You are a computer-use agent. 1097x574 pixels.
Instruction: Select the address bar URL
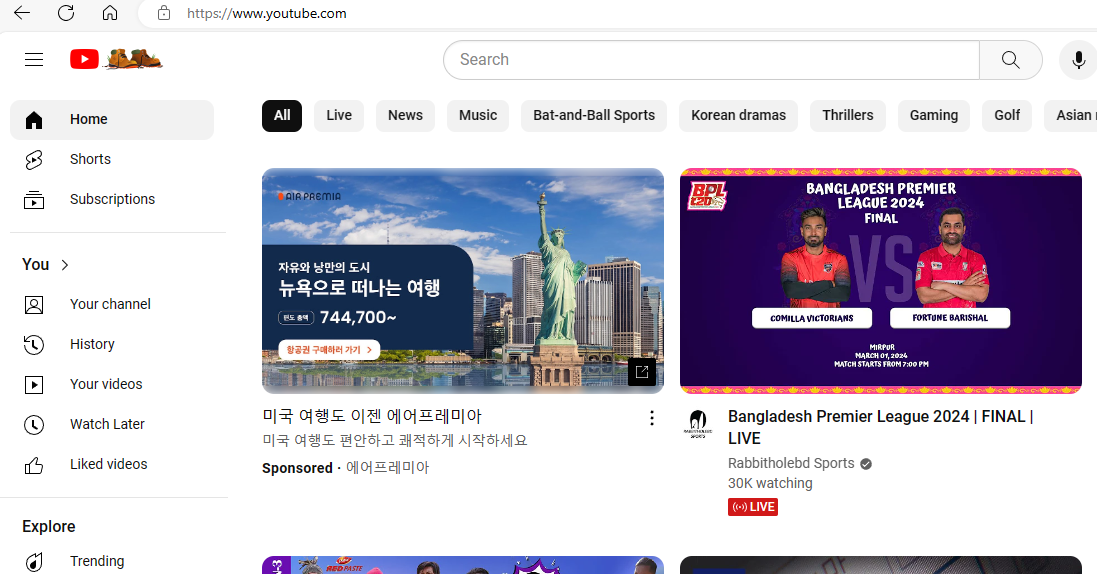tap(267, 13)
